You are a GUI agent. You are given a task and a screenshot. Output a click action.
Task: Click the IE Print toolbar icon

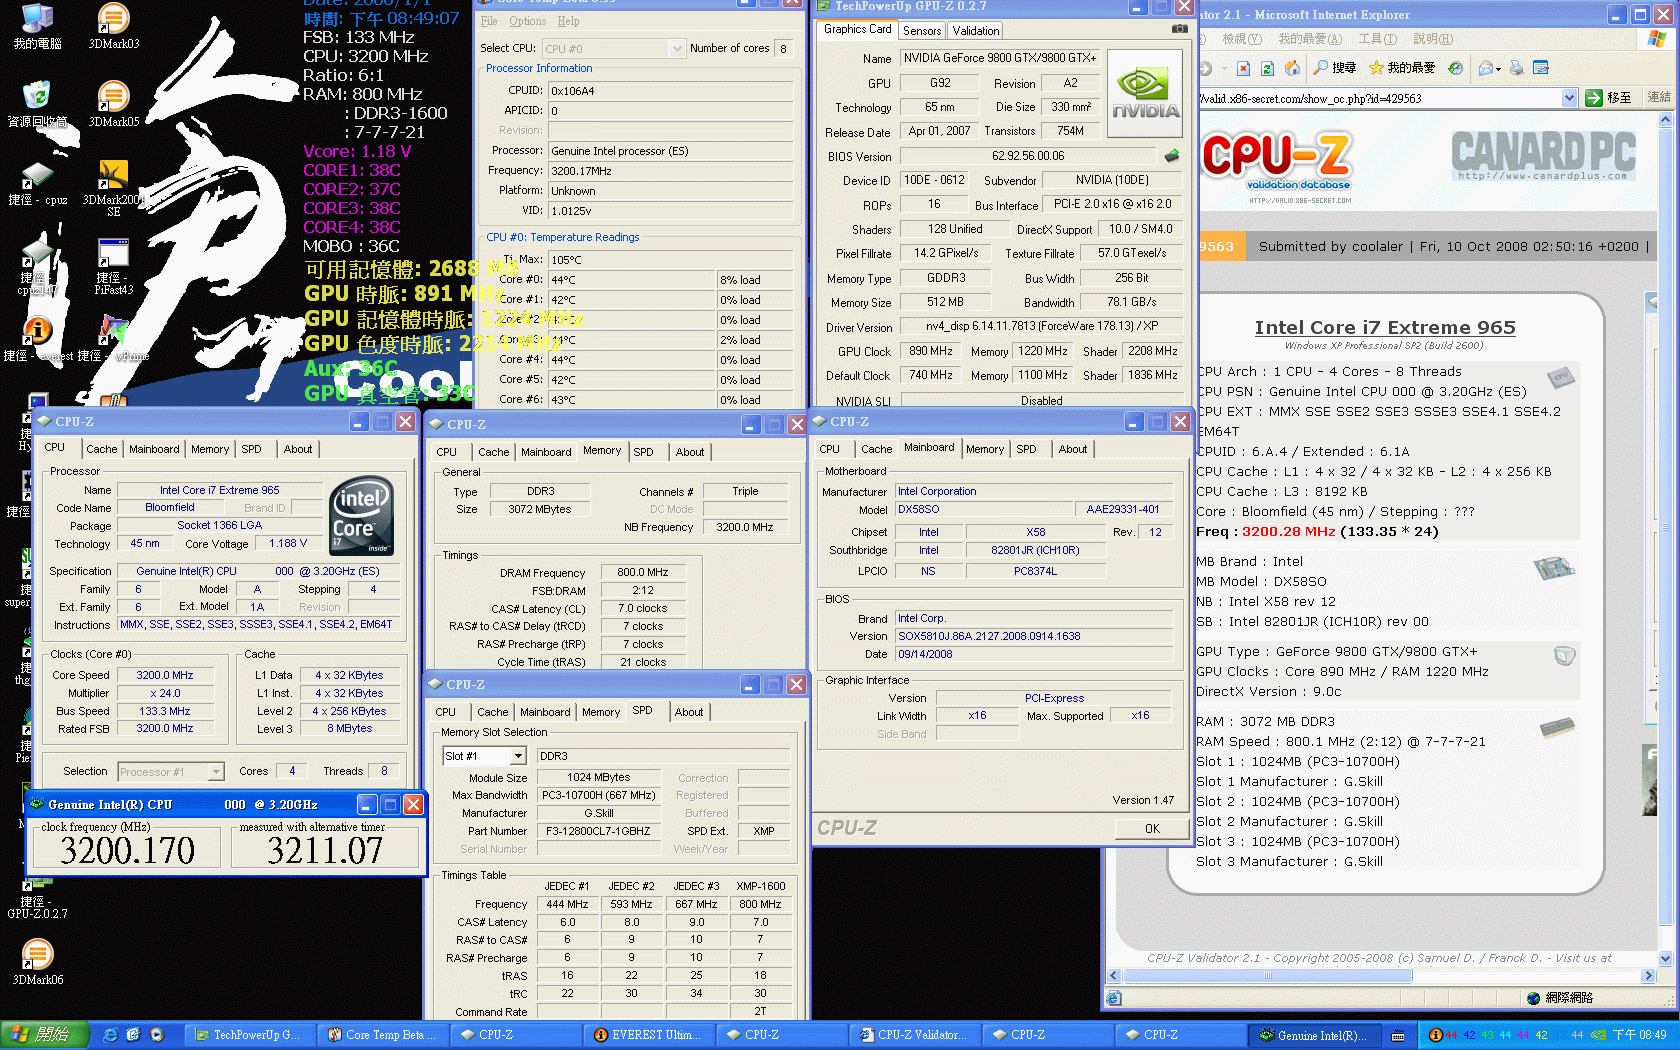pos(1517,68)
